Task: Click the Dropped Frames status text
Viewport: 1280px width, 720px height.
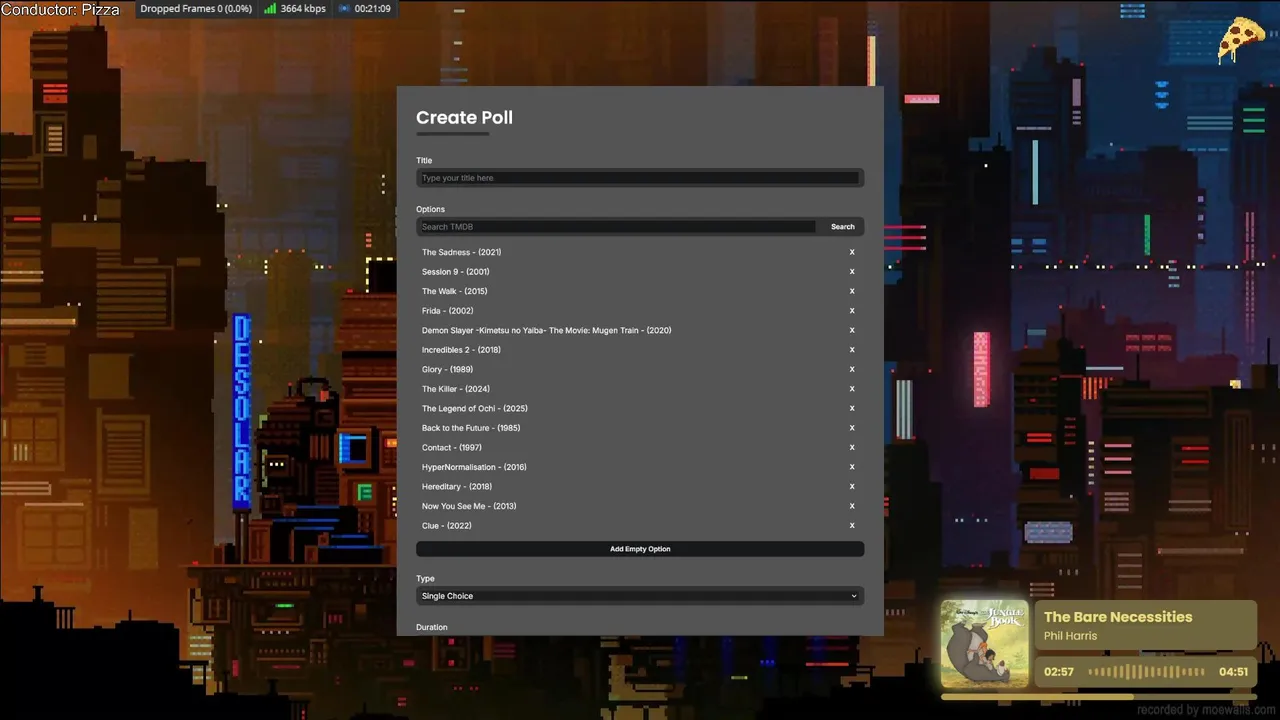Action: [x=196, y=9]
